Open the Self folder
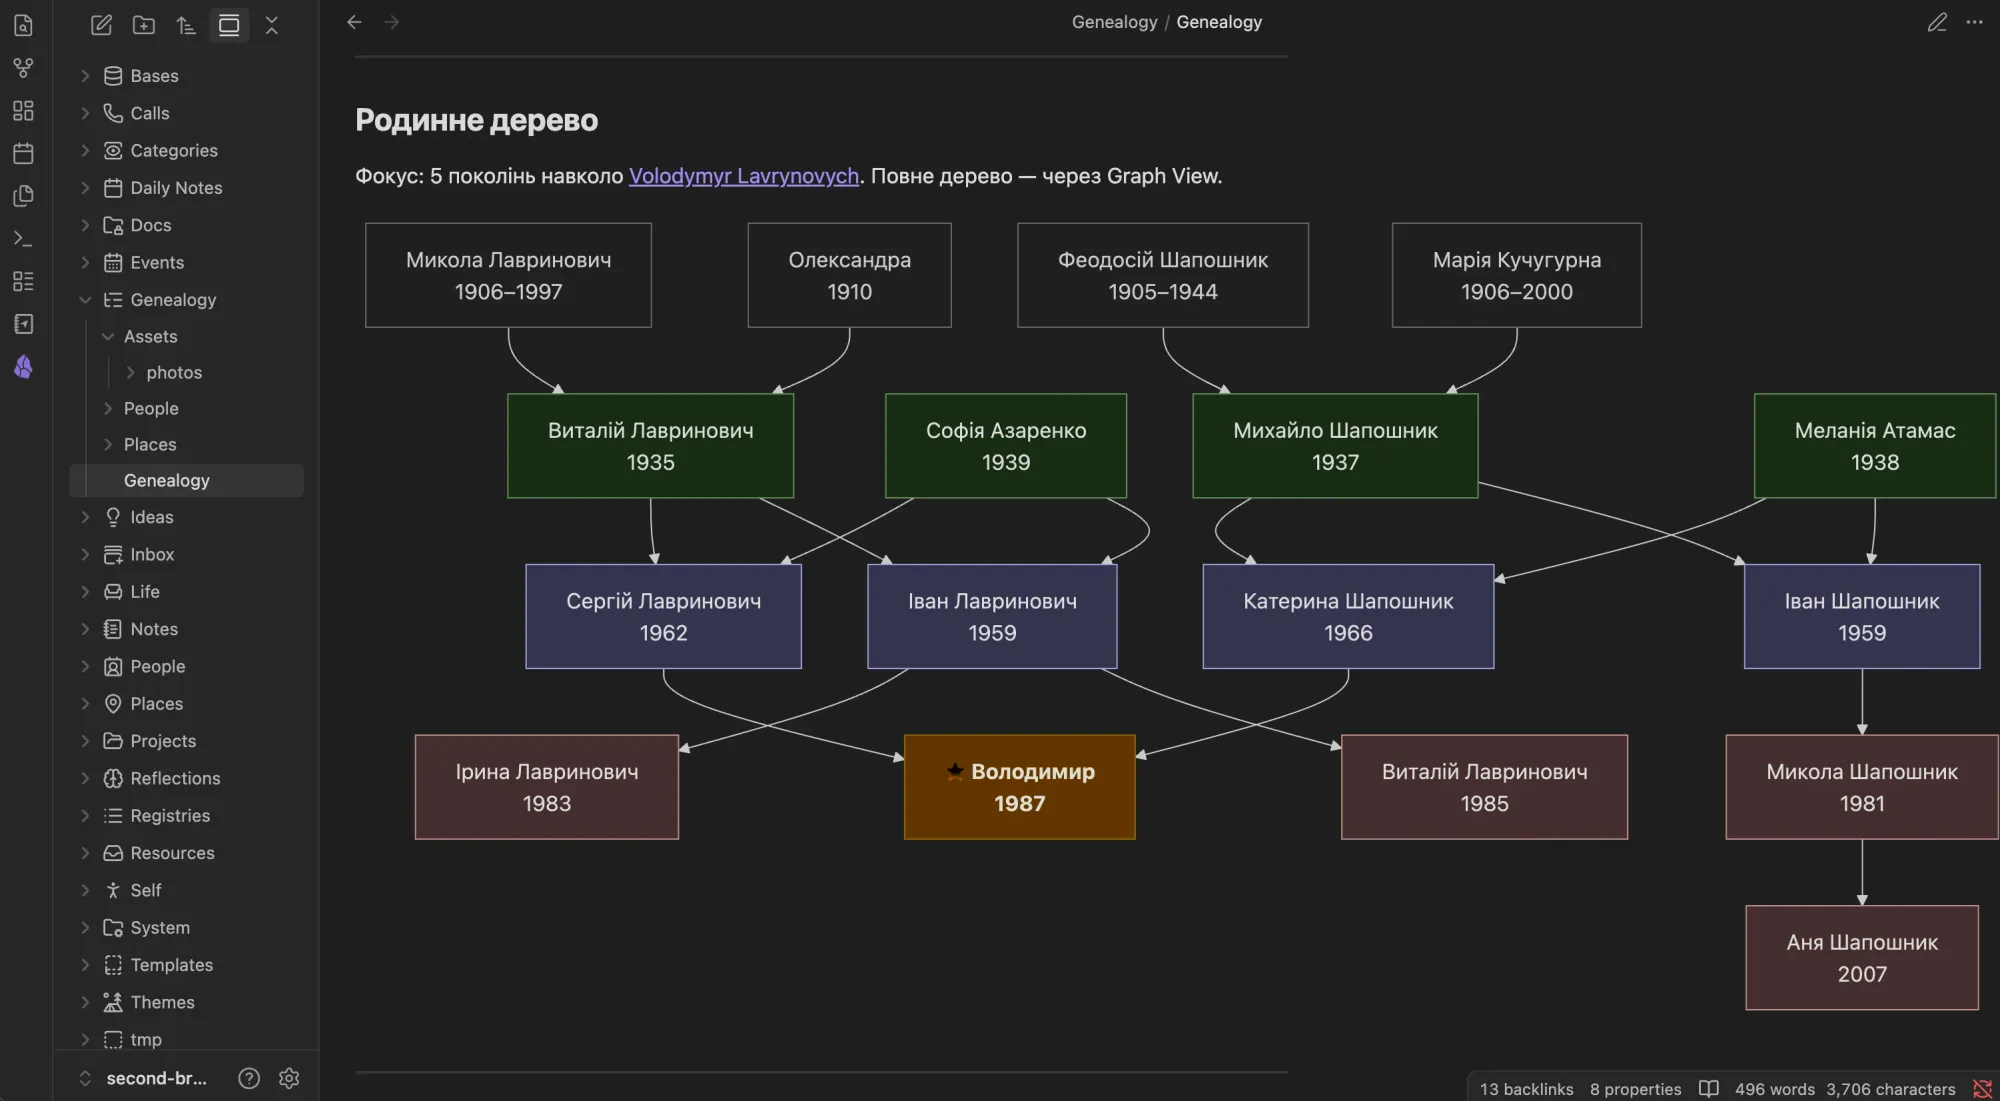Viewport: 2000px width, 1101px height. point(186,891)
